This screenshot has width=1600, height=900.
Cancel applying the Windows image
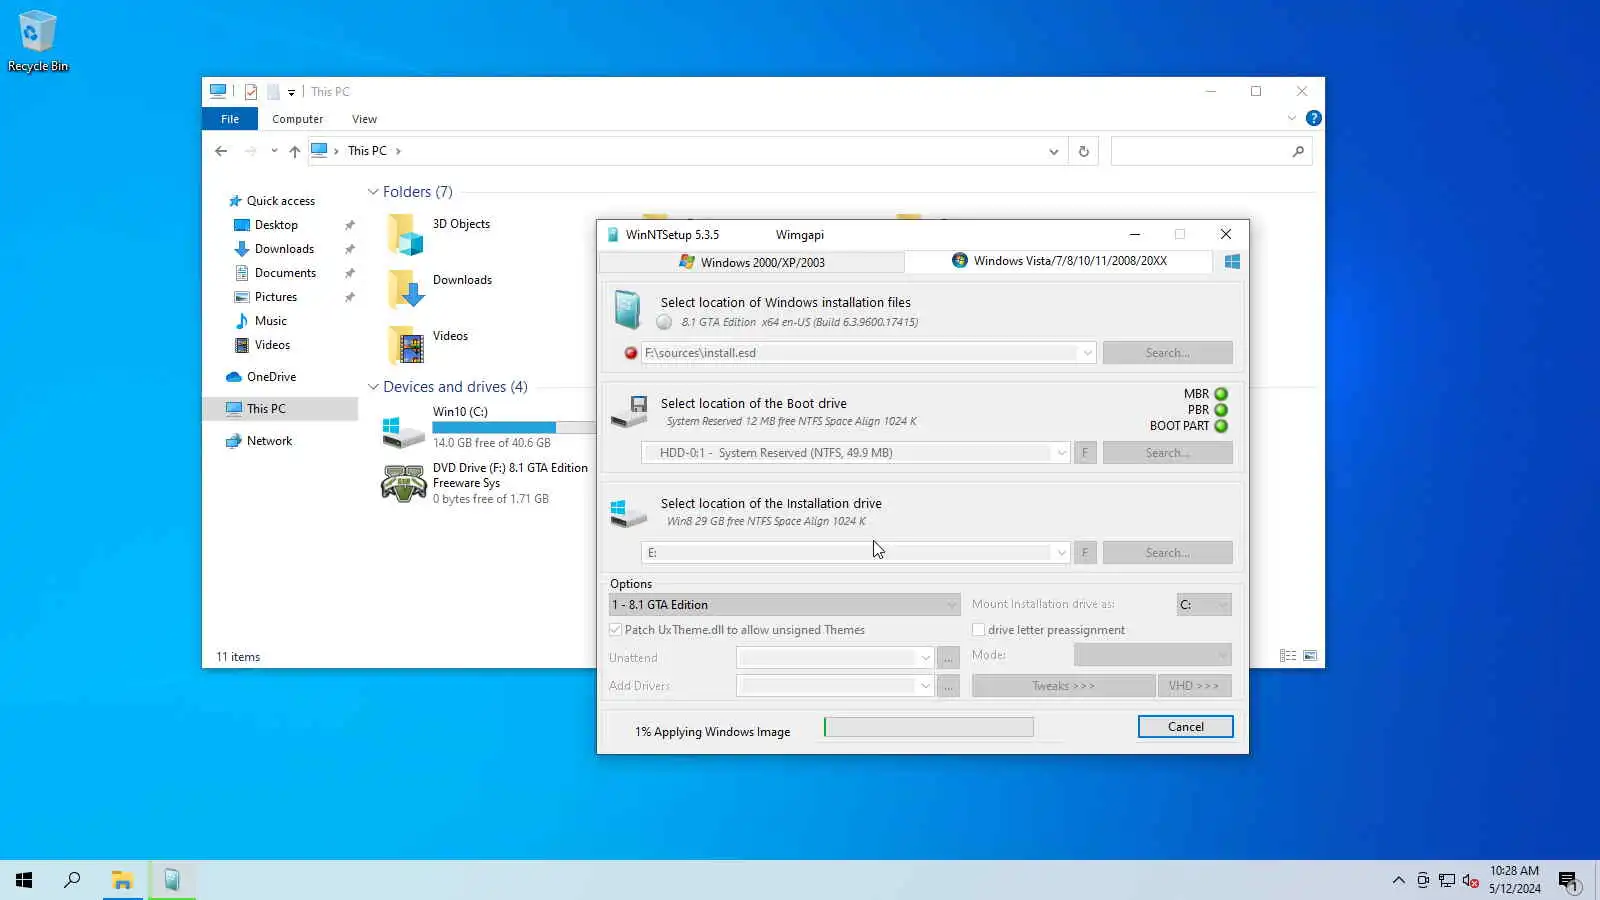click(1185, 727)
